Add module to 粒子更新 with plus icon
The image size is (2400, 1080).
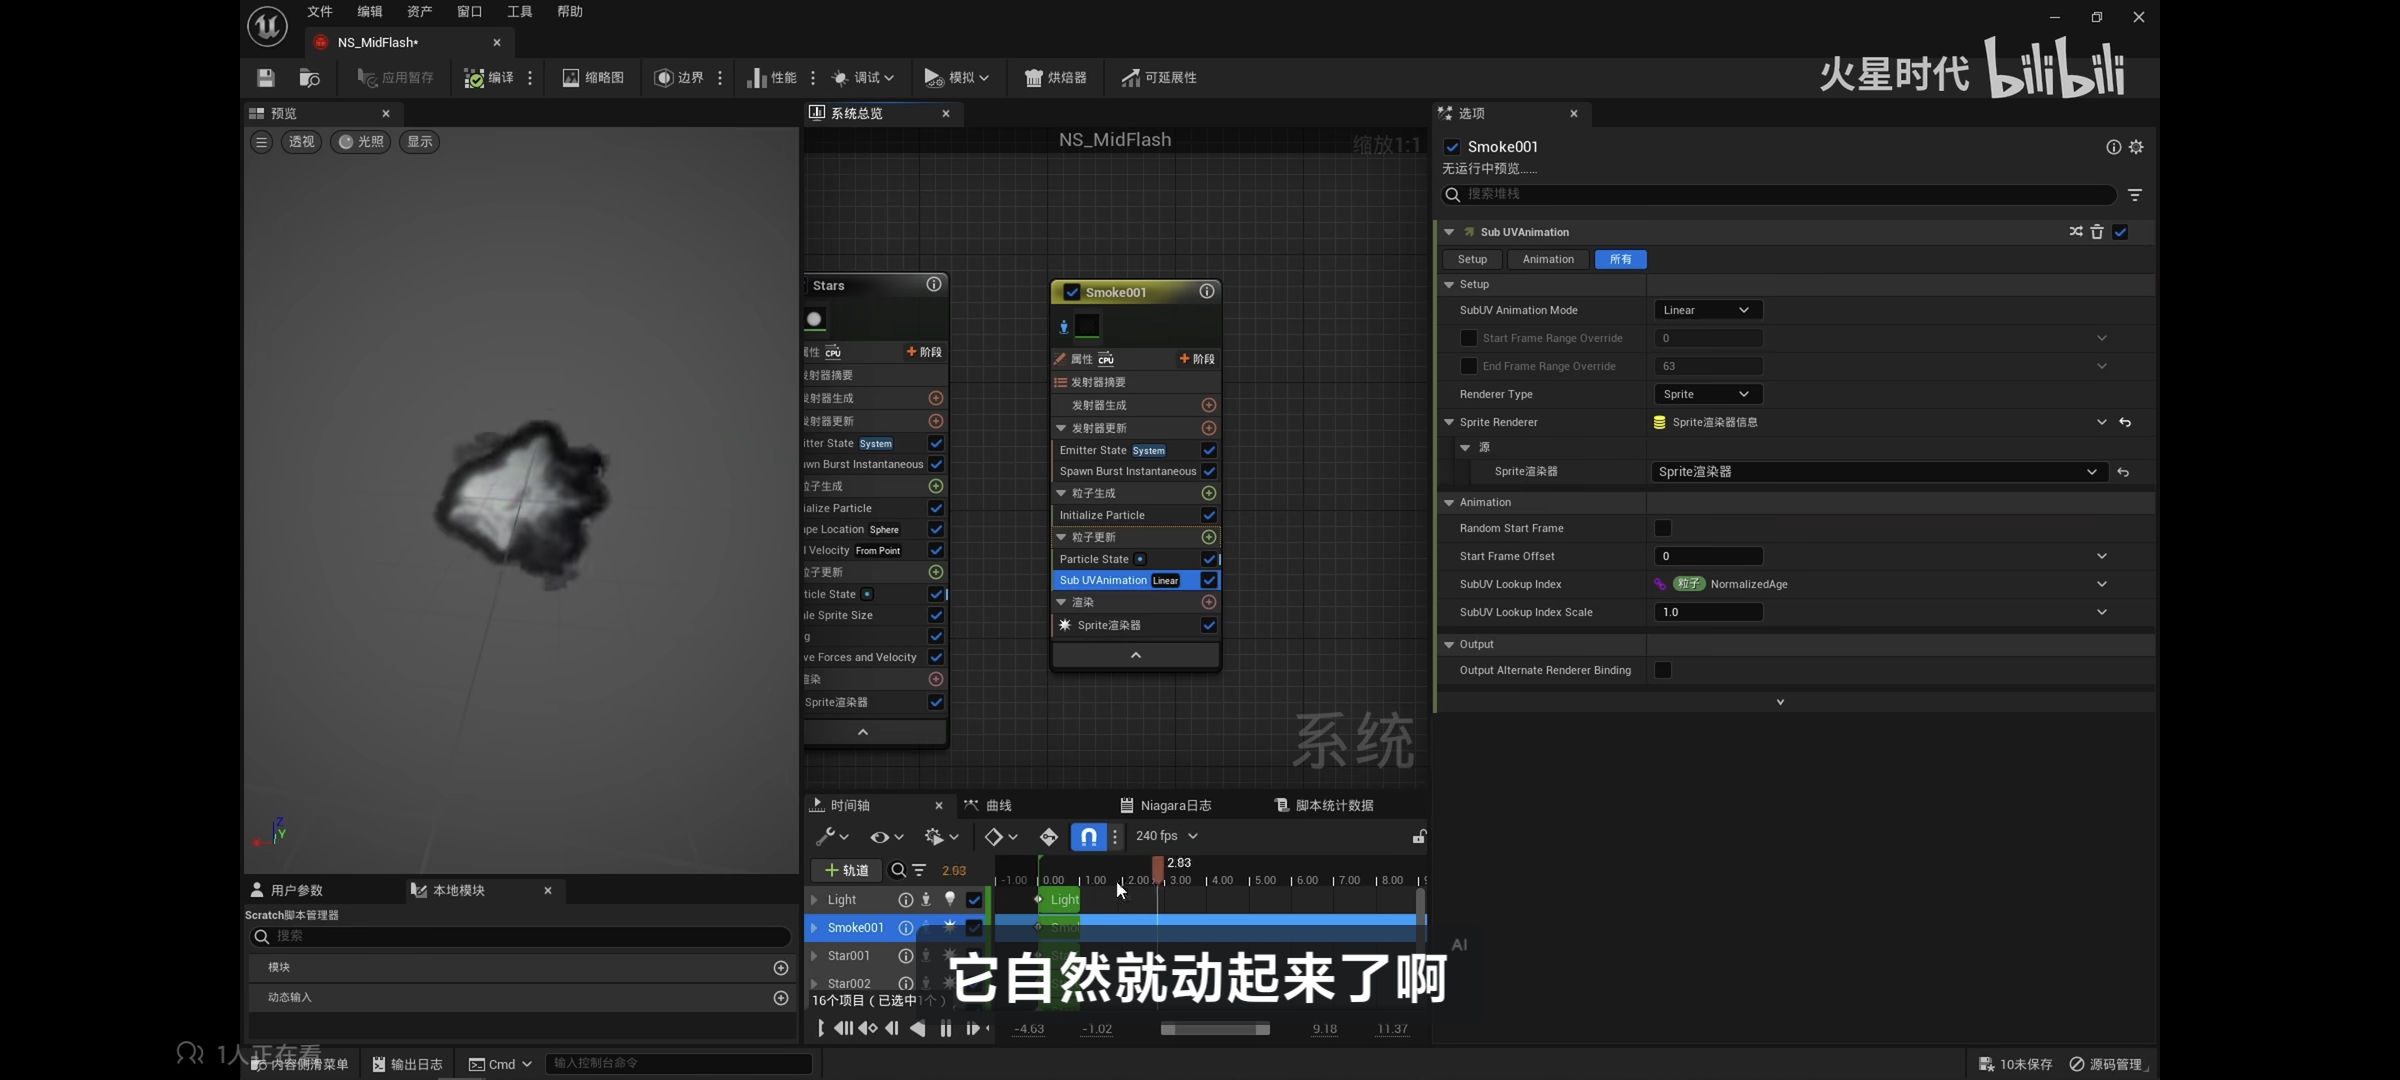(x=1208, y=537)
